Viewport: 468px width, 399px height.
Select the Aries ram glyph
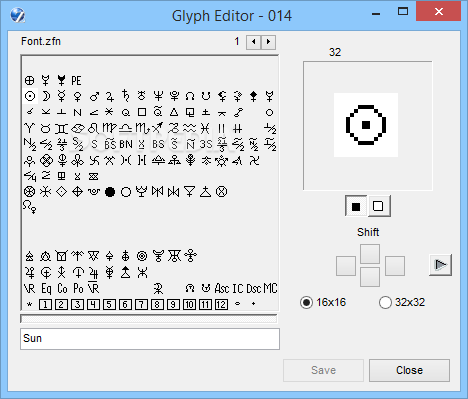[30, 128]
